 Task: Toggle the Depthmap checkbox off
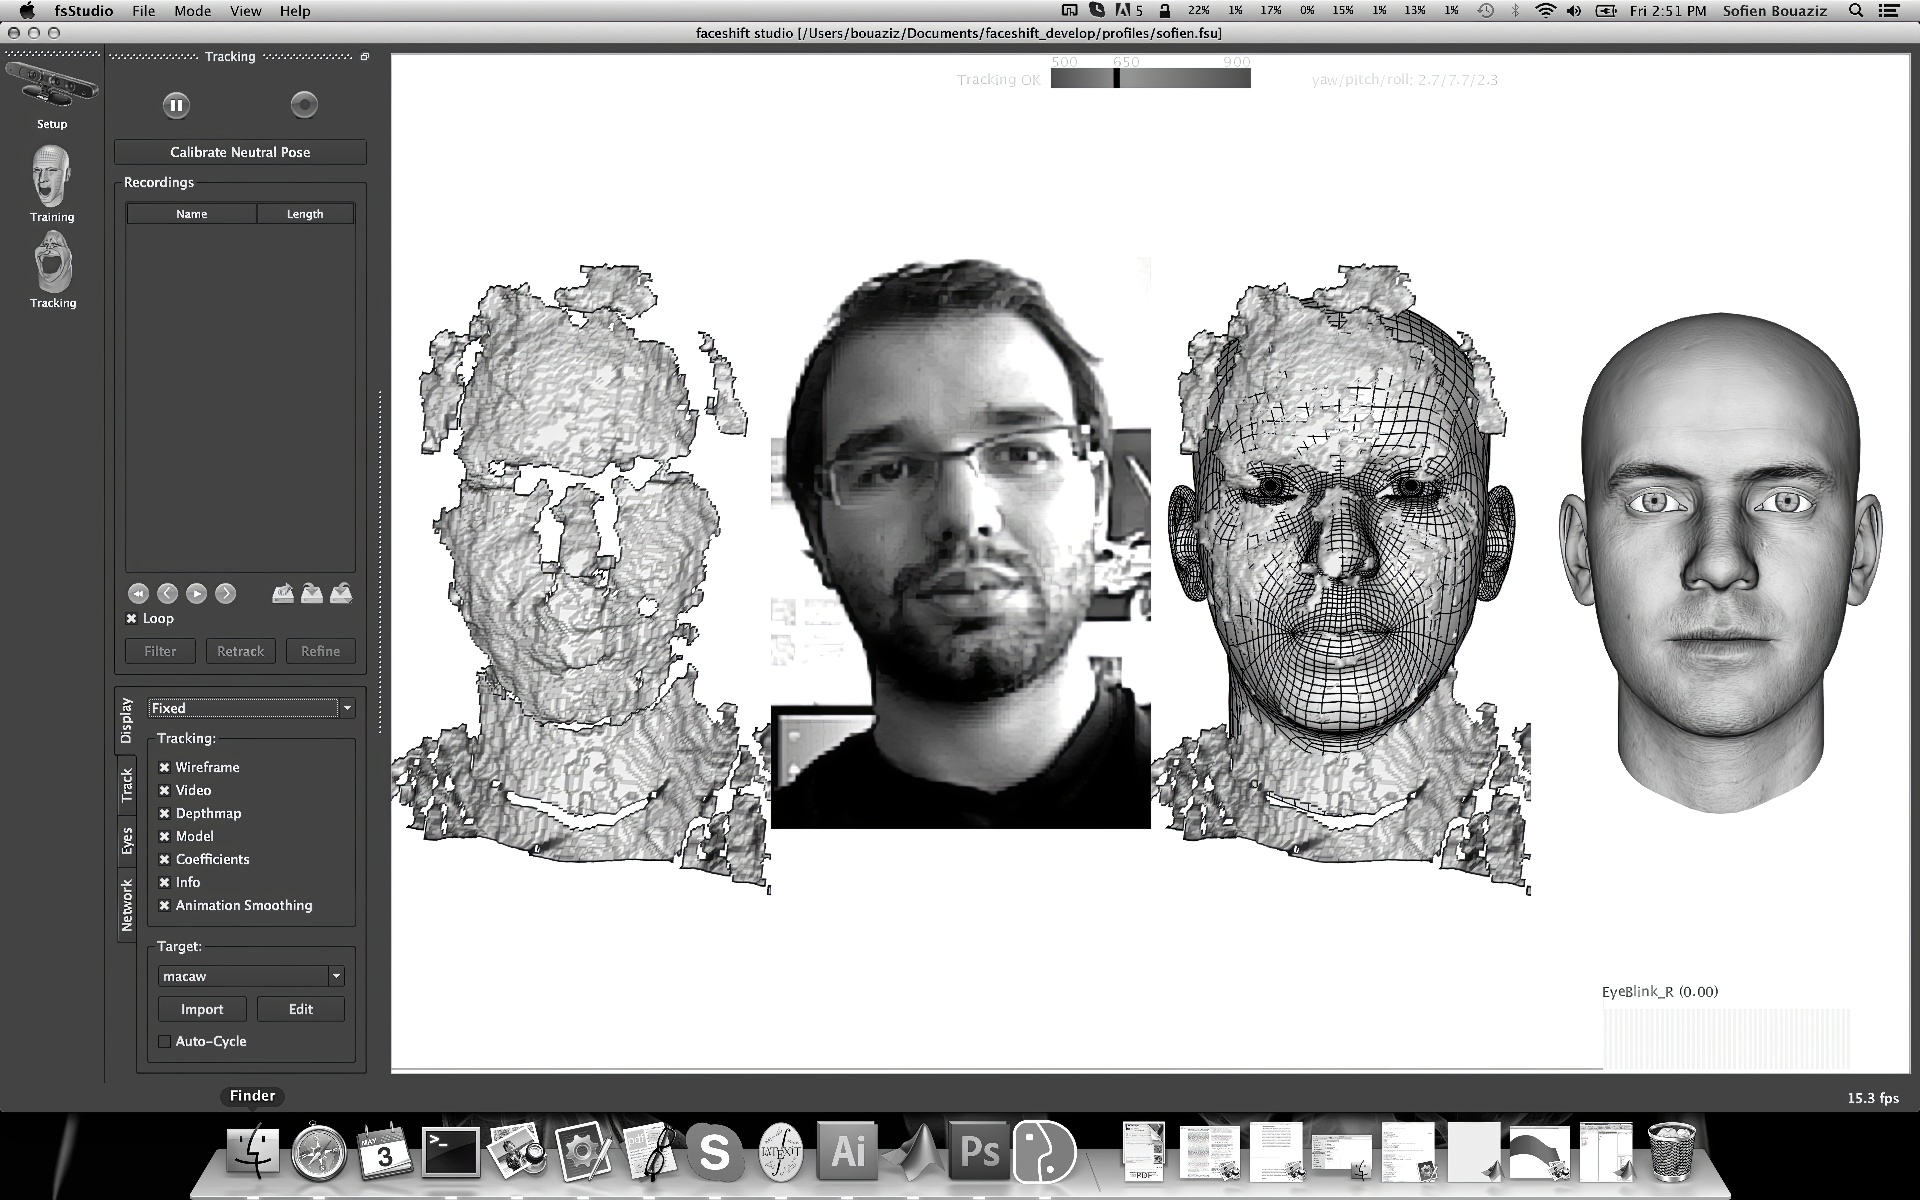click(x=165, y=813)
